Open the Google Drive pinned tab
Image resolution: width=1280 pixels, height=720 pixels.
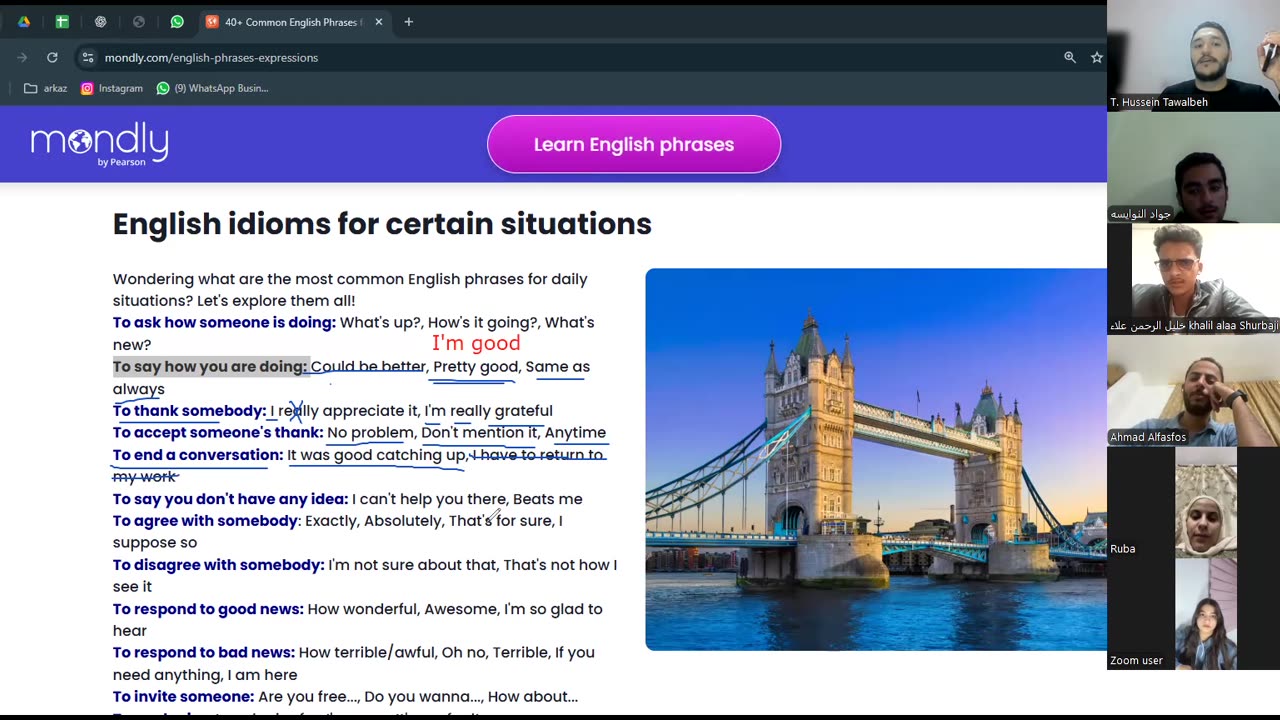click(24, 22)
